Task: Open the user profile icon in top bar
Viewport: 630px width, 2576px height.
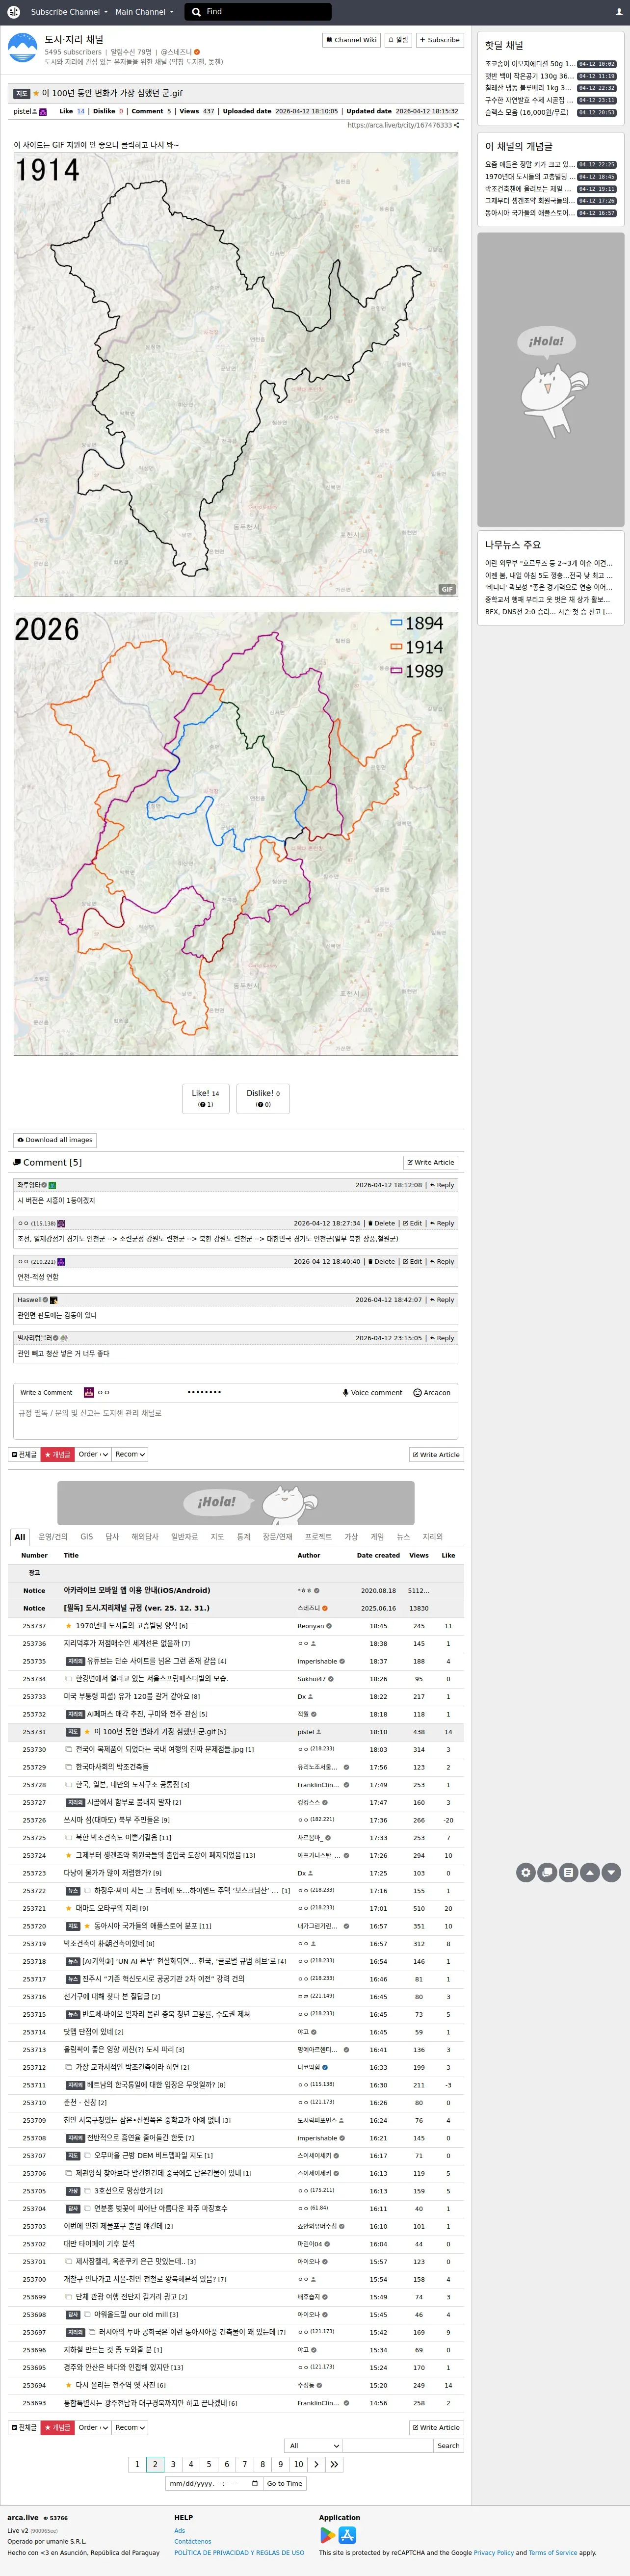Action: (x=618, y=12)
